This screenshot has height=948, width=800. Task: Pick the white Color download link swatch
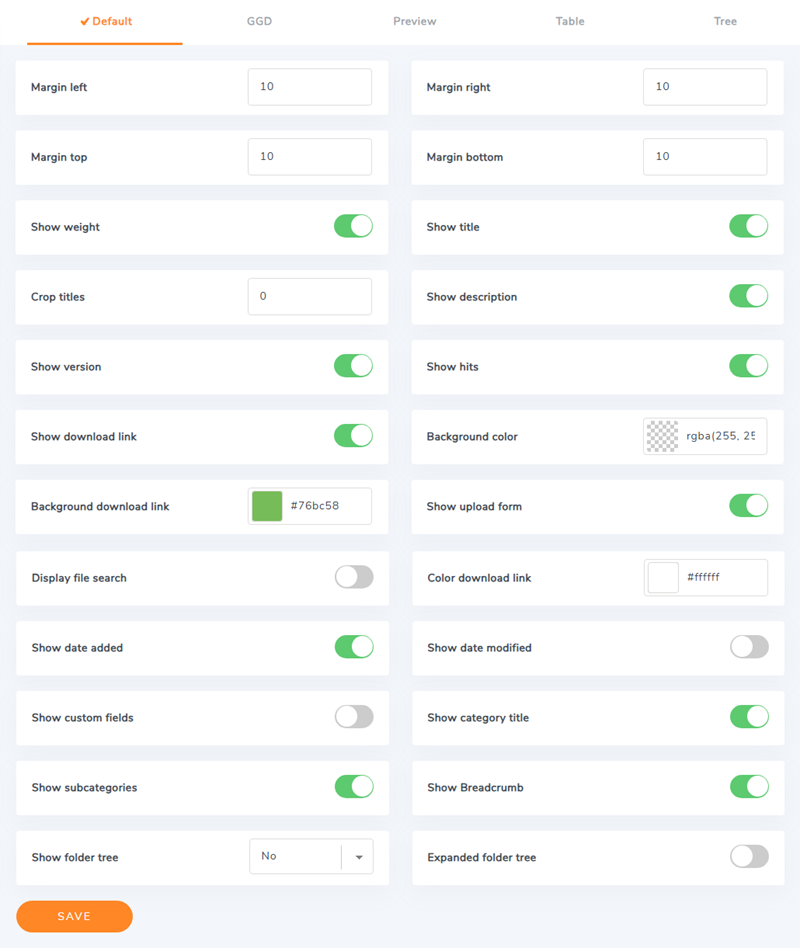pyautogui.click(x=663, y=577)
